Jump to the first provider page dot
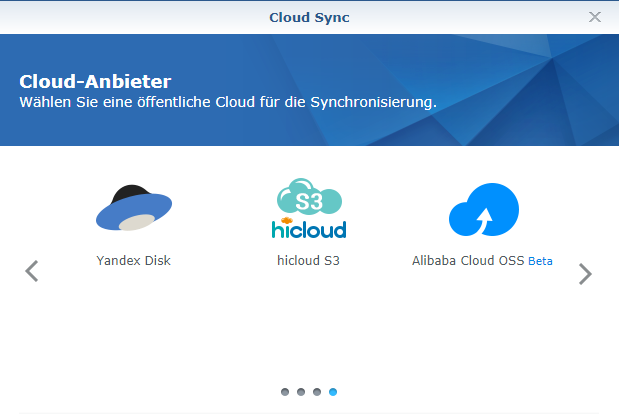 tap(285, 392)
